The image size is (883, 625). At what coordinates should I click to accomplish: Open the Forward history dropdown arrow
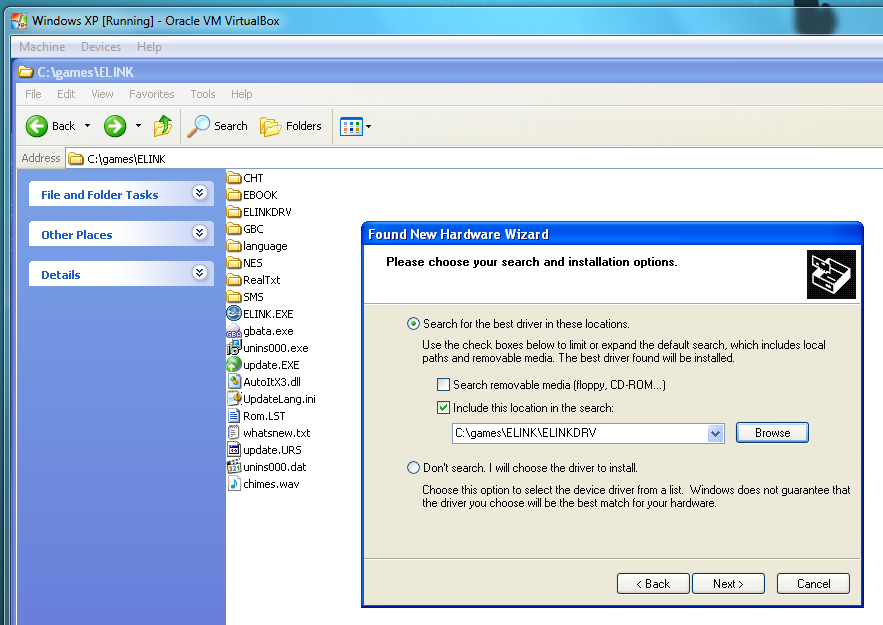139,126
